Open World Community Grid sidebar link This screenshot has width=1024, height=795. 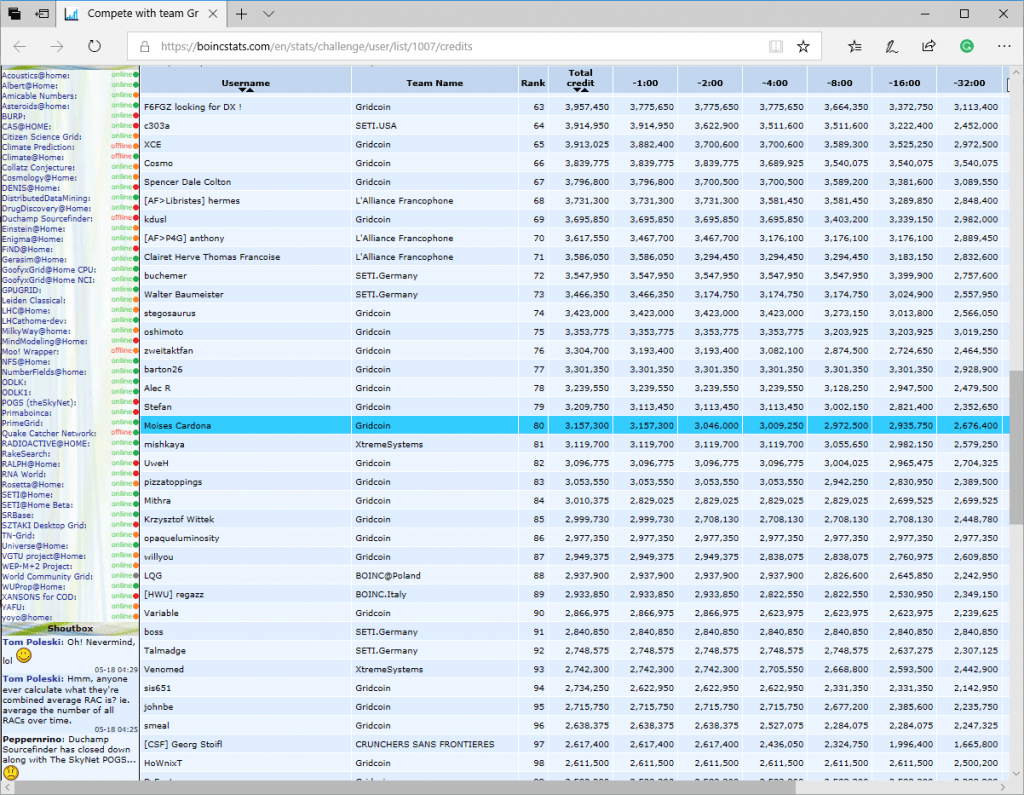[47, 577]
